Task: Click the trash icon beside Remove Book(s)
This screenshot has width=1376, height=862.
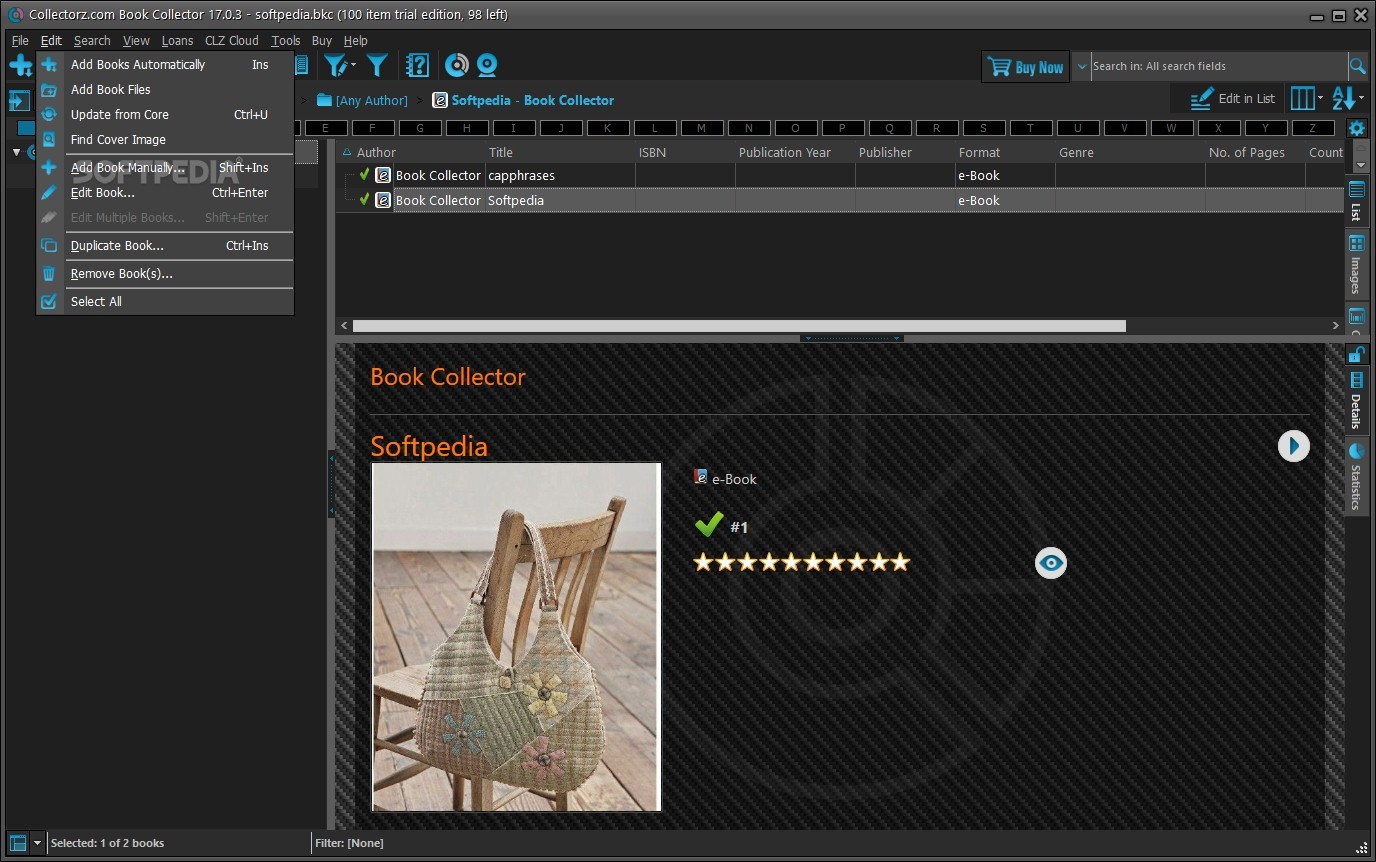Action: pyautogui.click(x=48, y=273)
